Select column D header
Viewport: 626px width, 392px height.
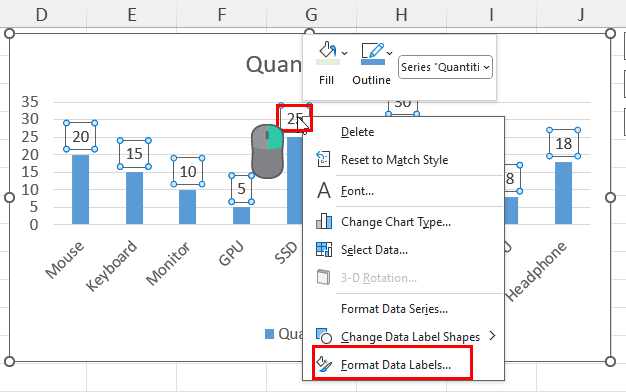pyautogui.click(x=42, y=15)
